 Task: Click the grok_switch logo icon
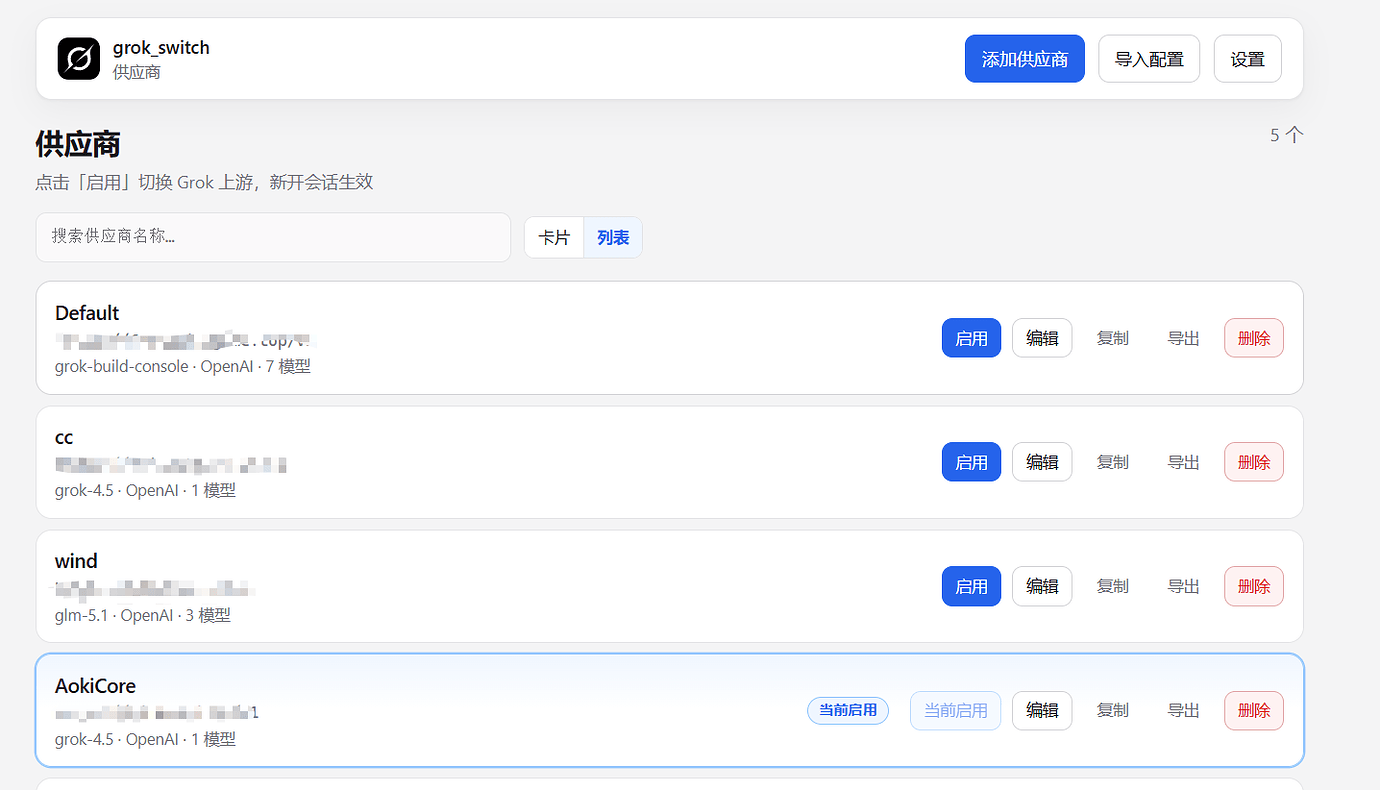point(78,59)
